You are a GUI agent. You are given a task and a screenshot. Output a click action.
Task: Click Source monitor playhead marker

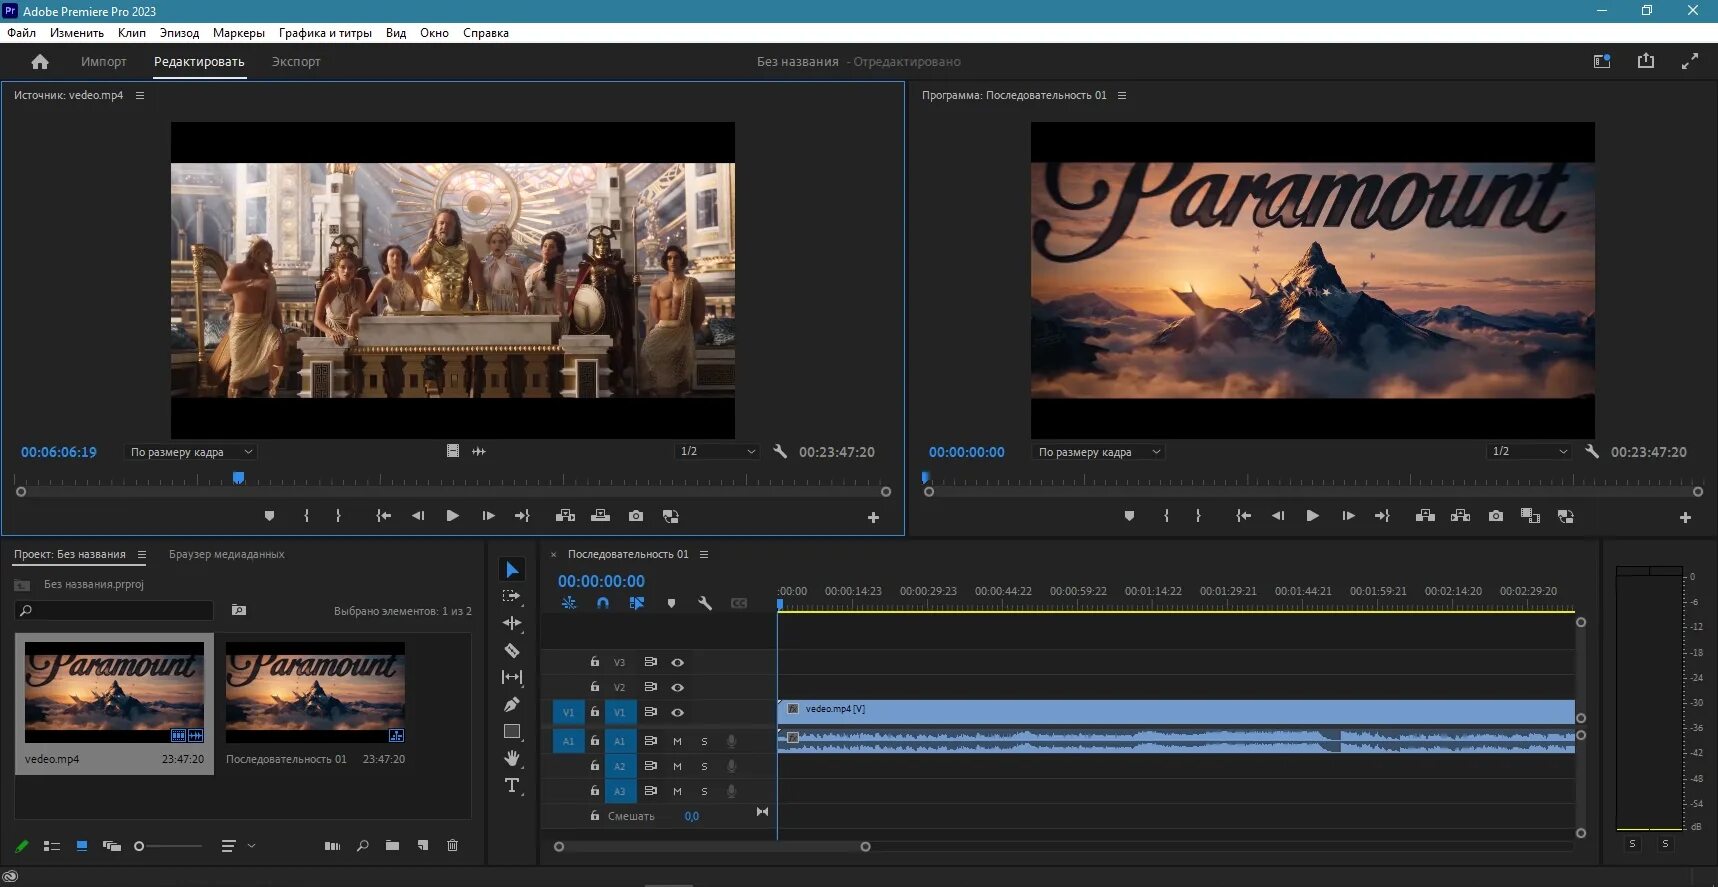[238, 478]
